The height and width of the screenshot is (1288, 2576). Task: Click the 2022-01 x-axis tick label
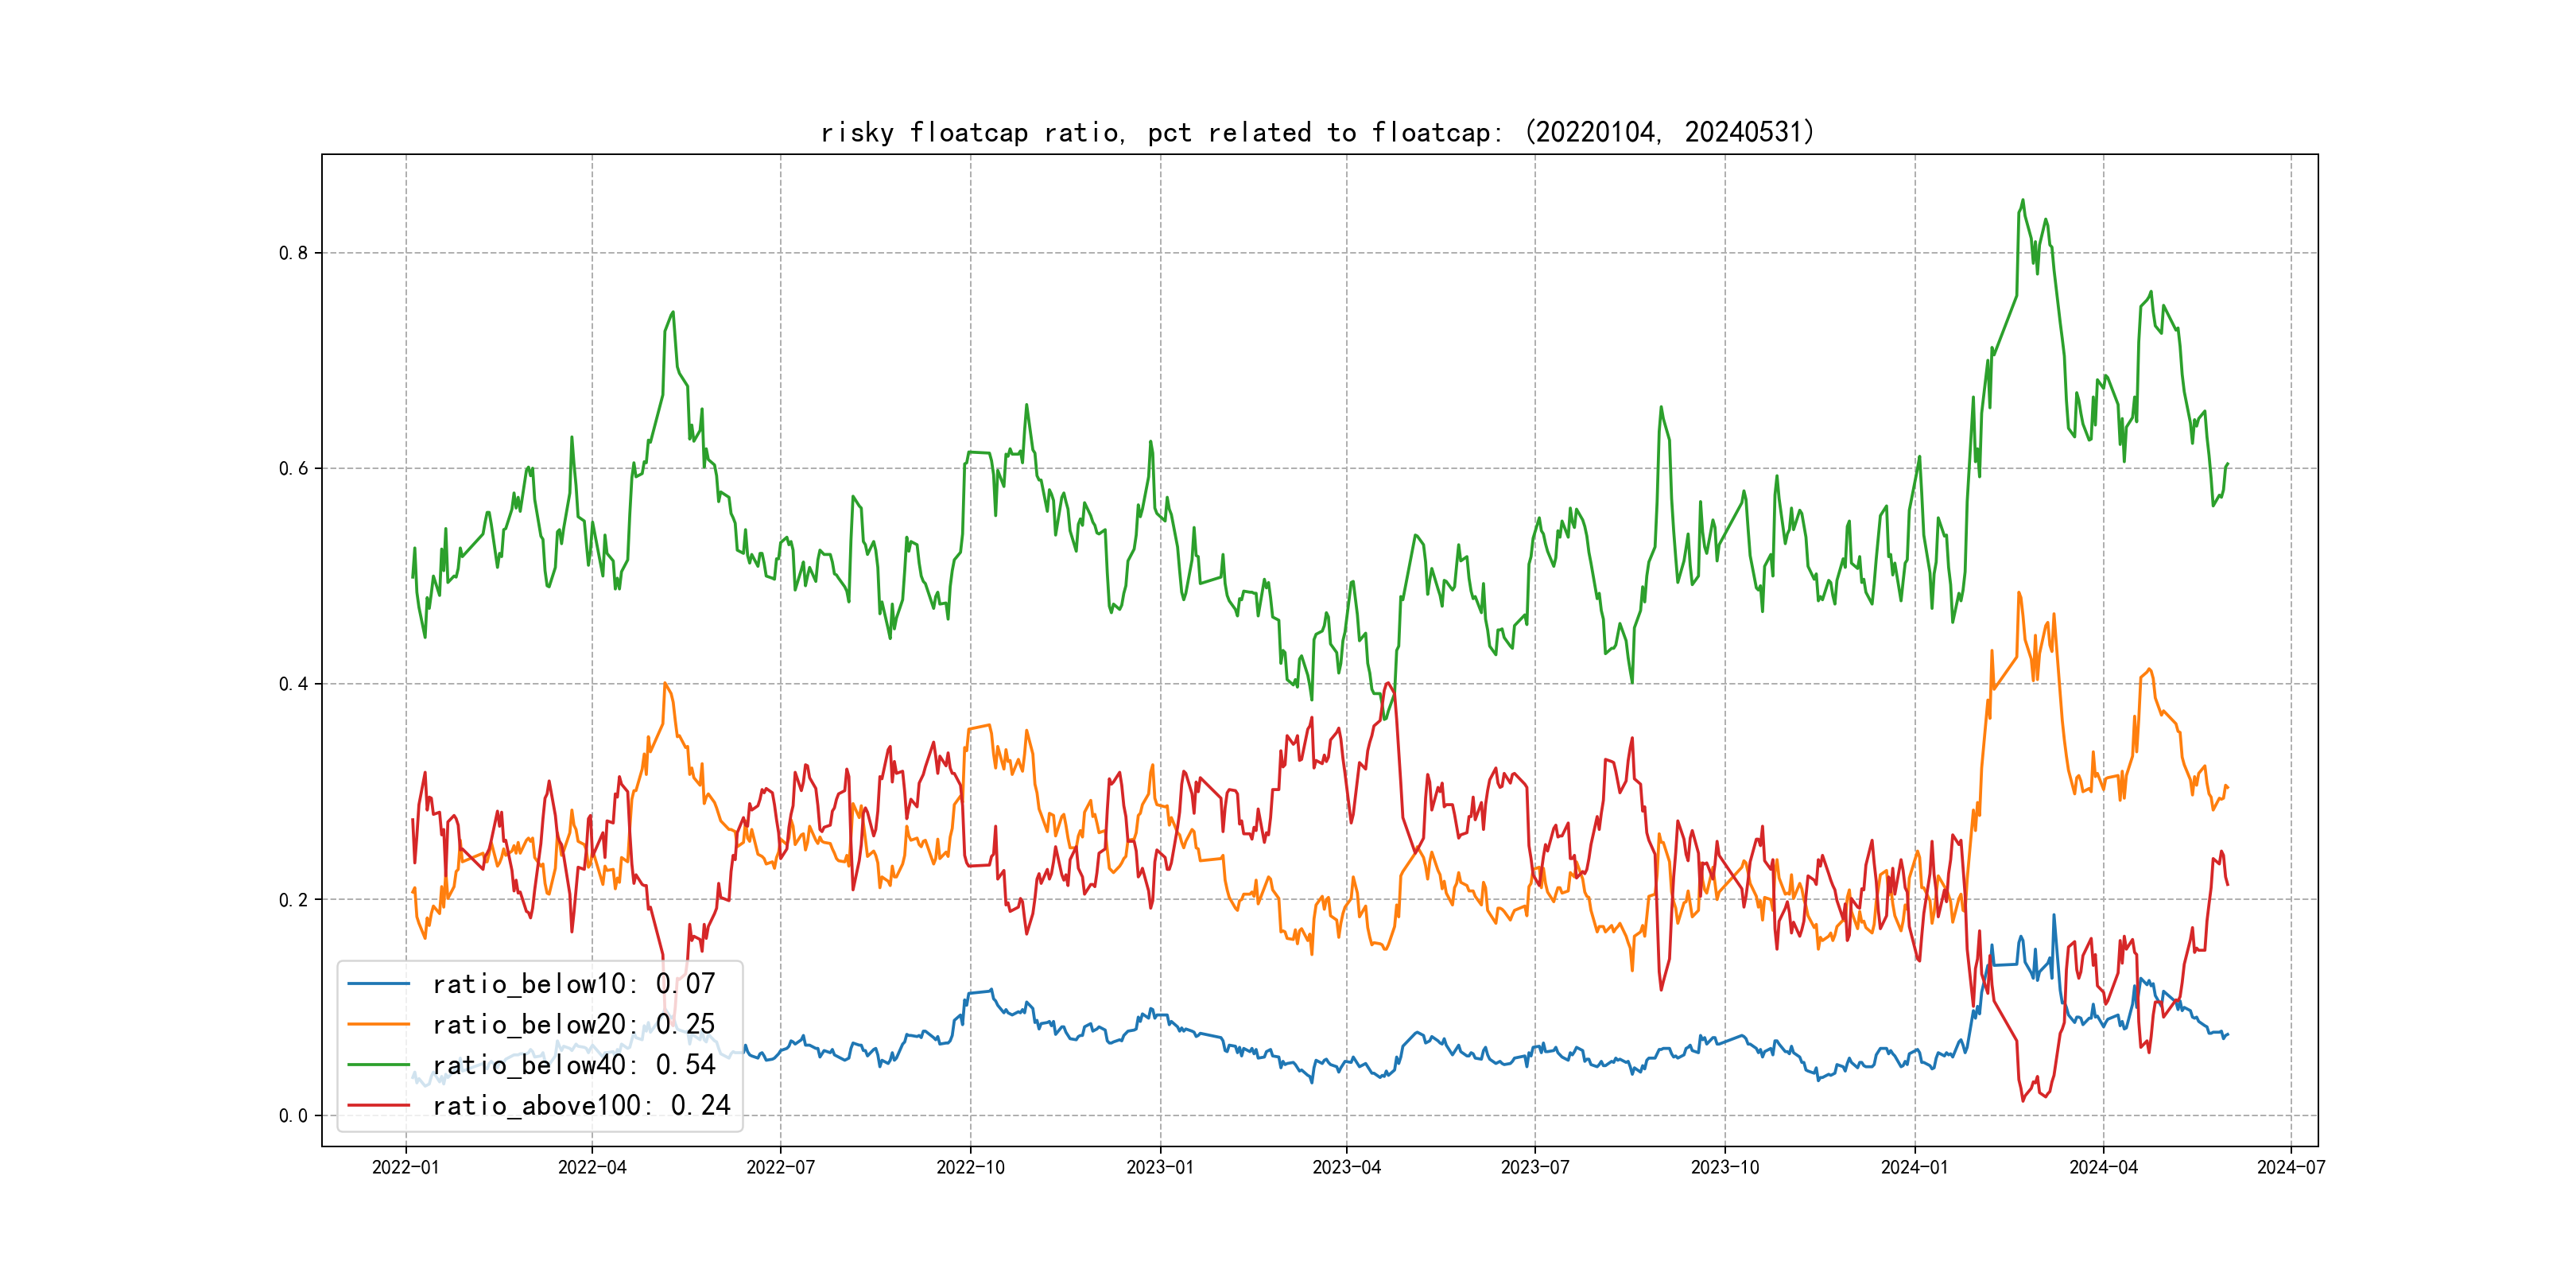point(405,1167)
